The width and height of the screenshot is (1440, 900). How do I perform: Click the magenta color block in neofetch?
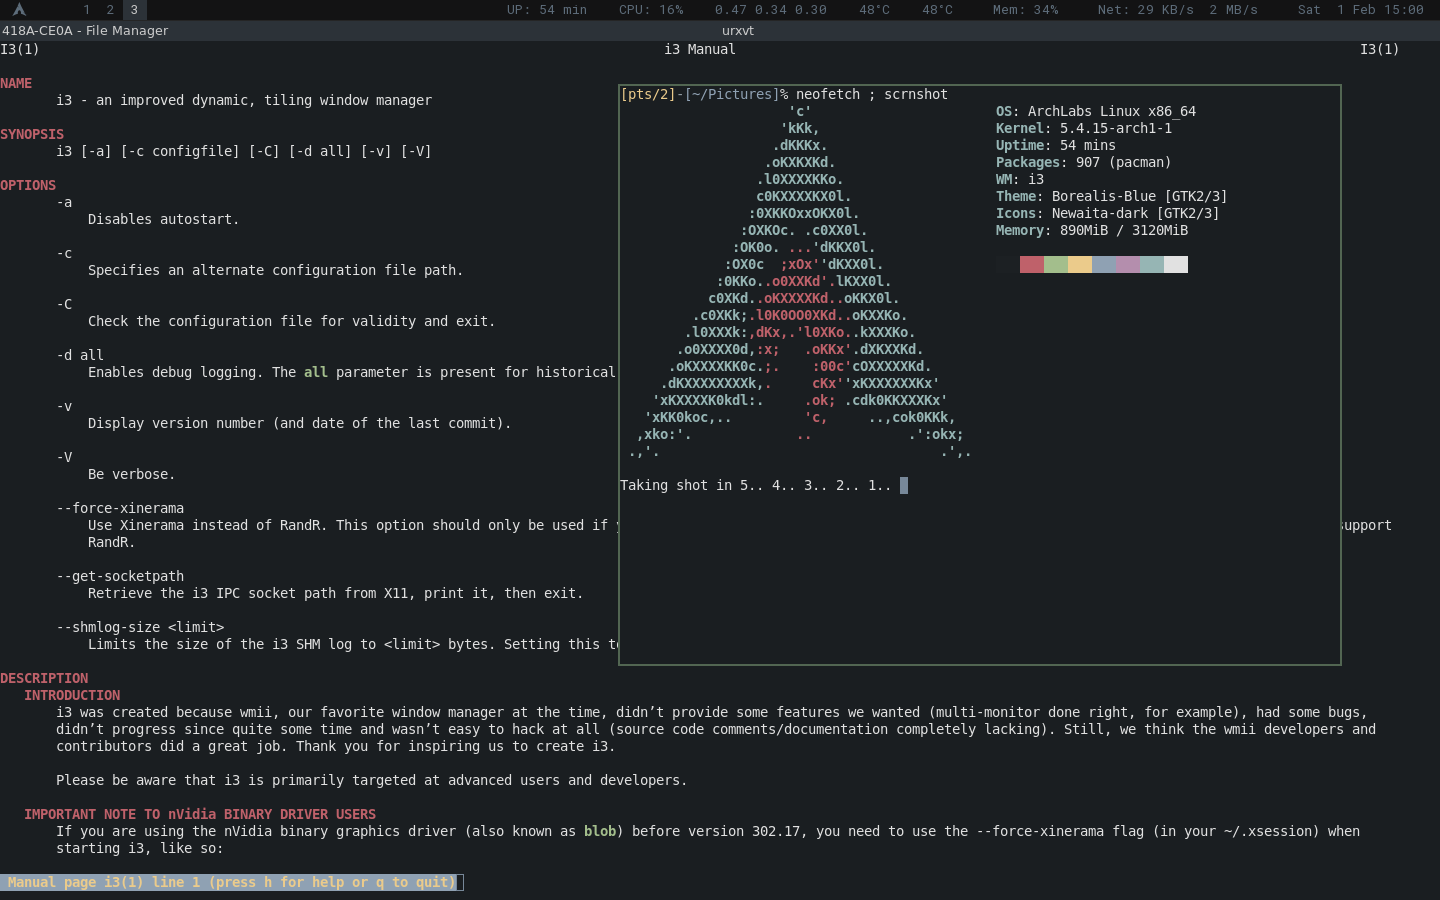coord(1128,264)
